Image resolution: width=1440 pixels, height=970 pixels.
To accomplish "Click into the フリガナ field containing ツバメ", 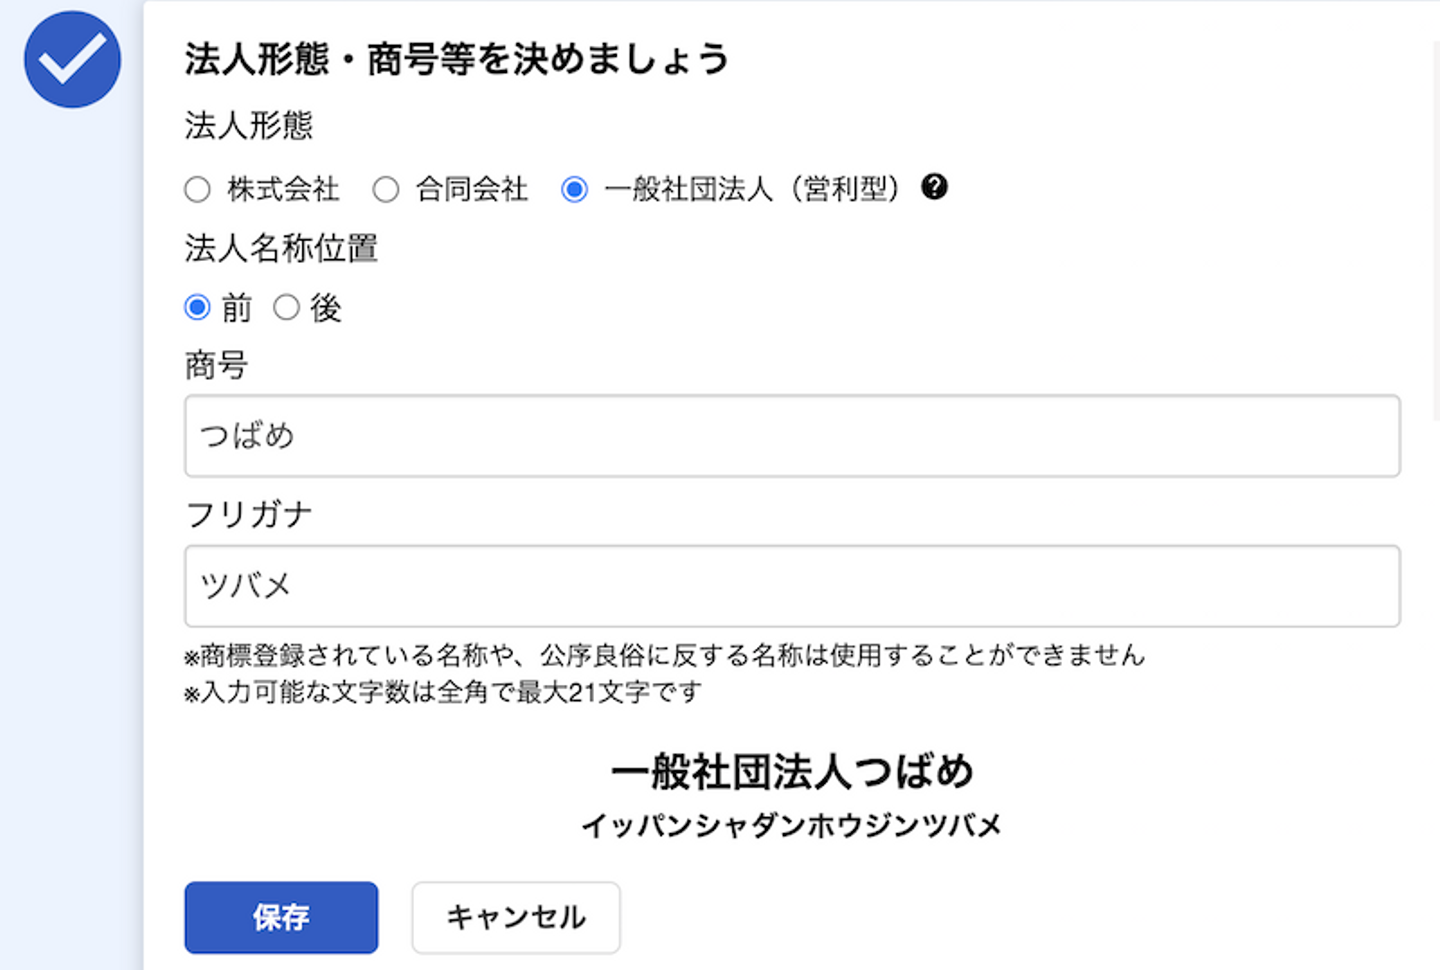I will [x=791, y=586].
